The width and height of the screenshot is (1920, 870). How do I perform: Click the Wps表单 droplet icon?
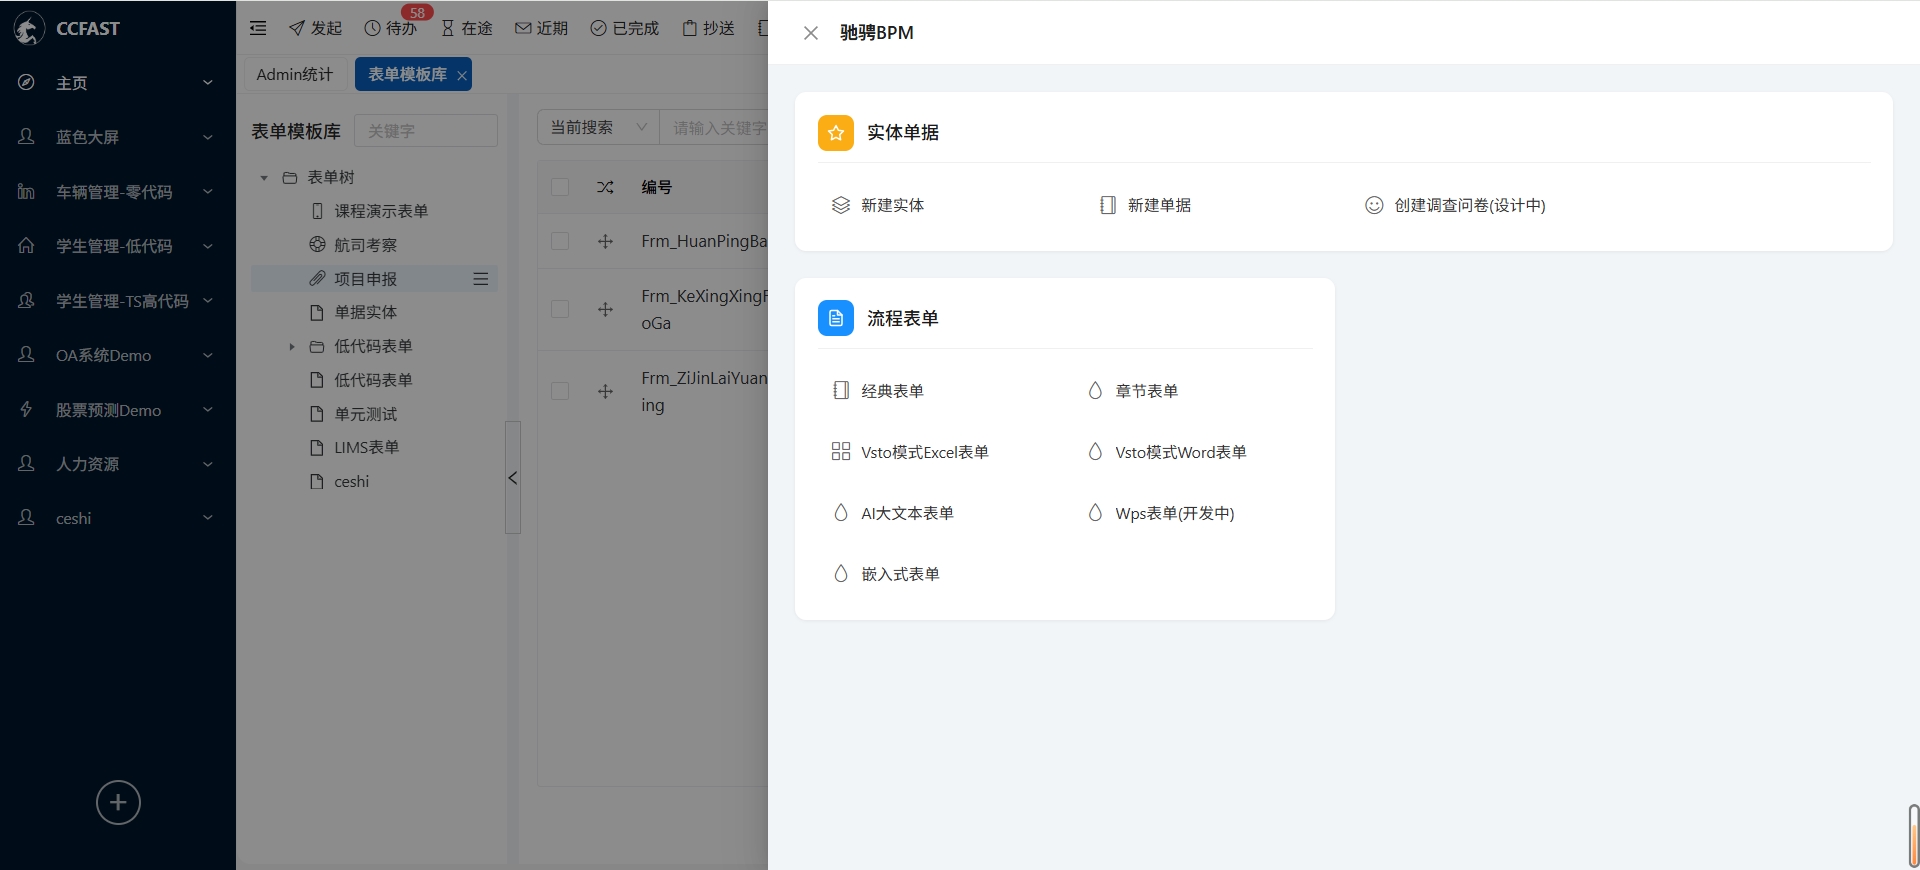(x=1095, y=512)
